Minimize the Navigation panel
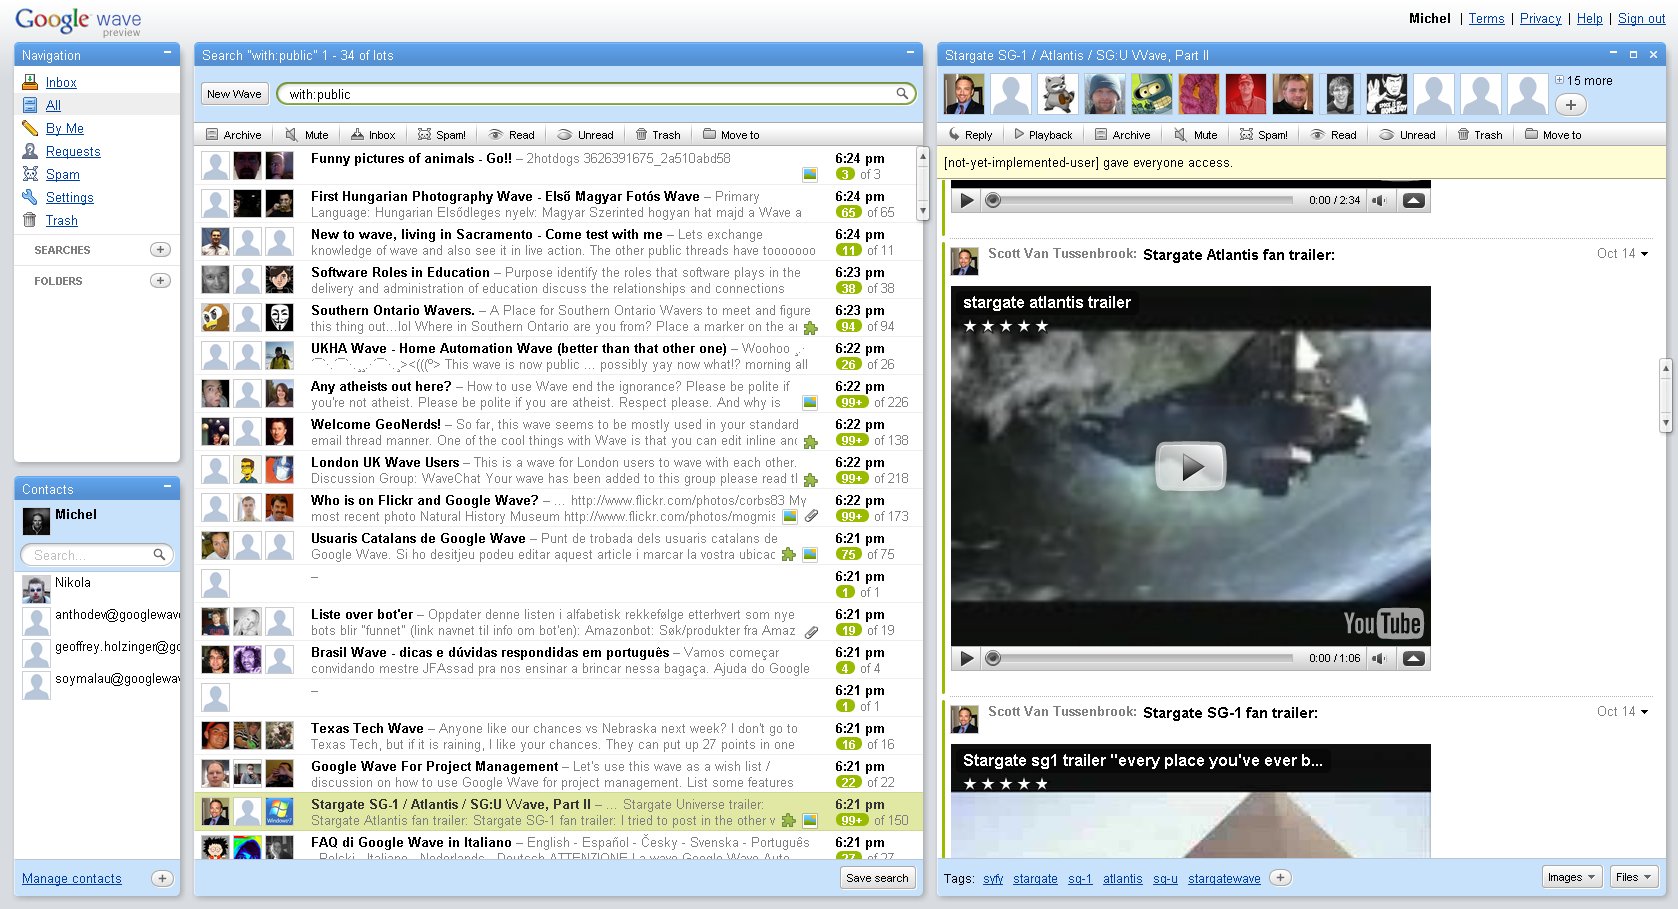The width and height of the screenshot is (1678, 909). click(167, 52)
